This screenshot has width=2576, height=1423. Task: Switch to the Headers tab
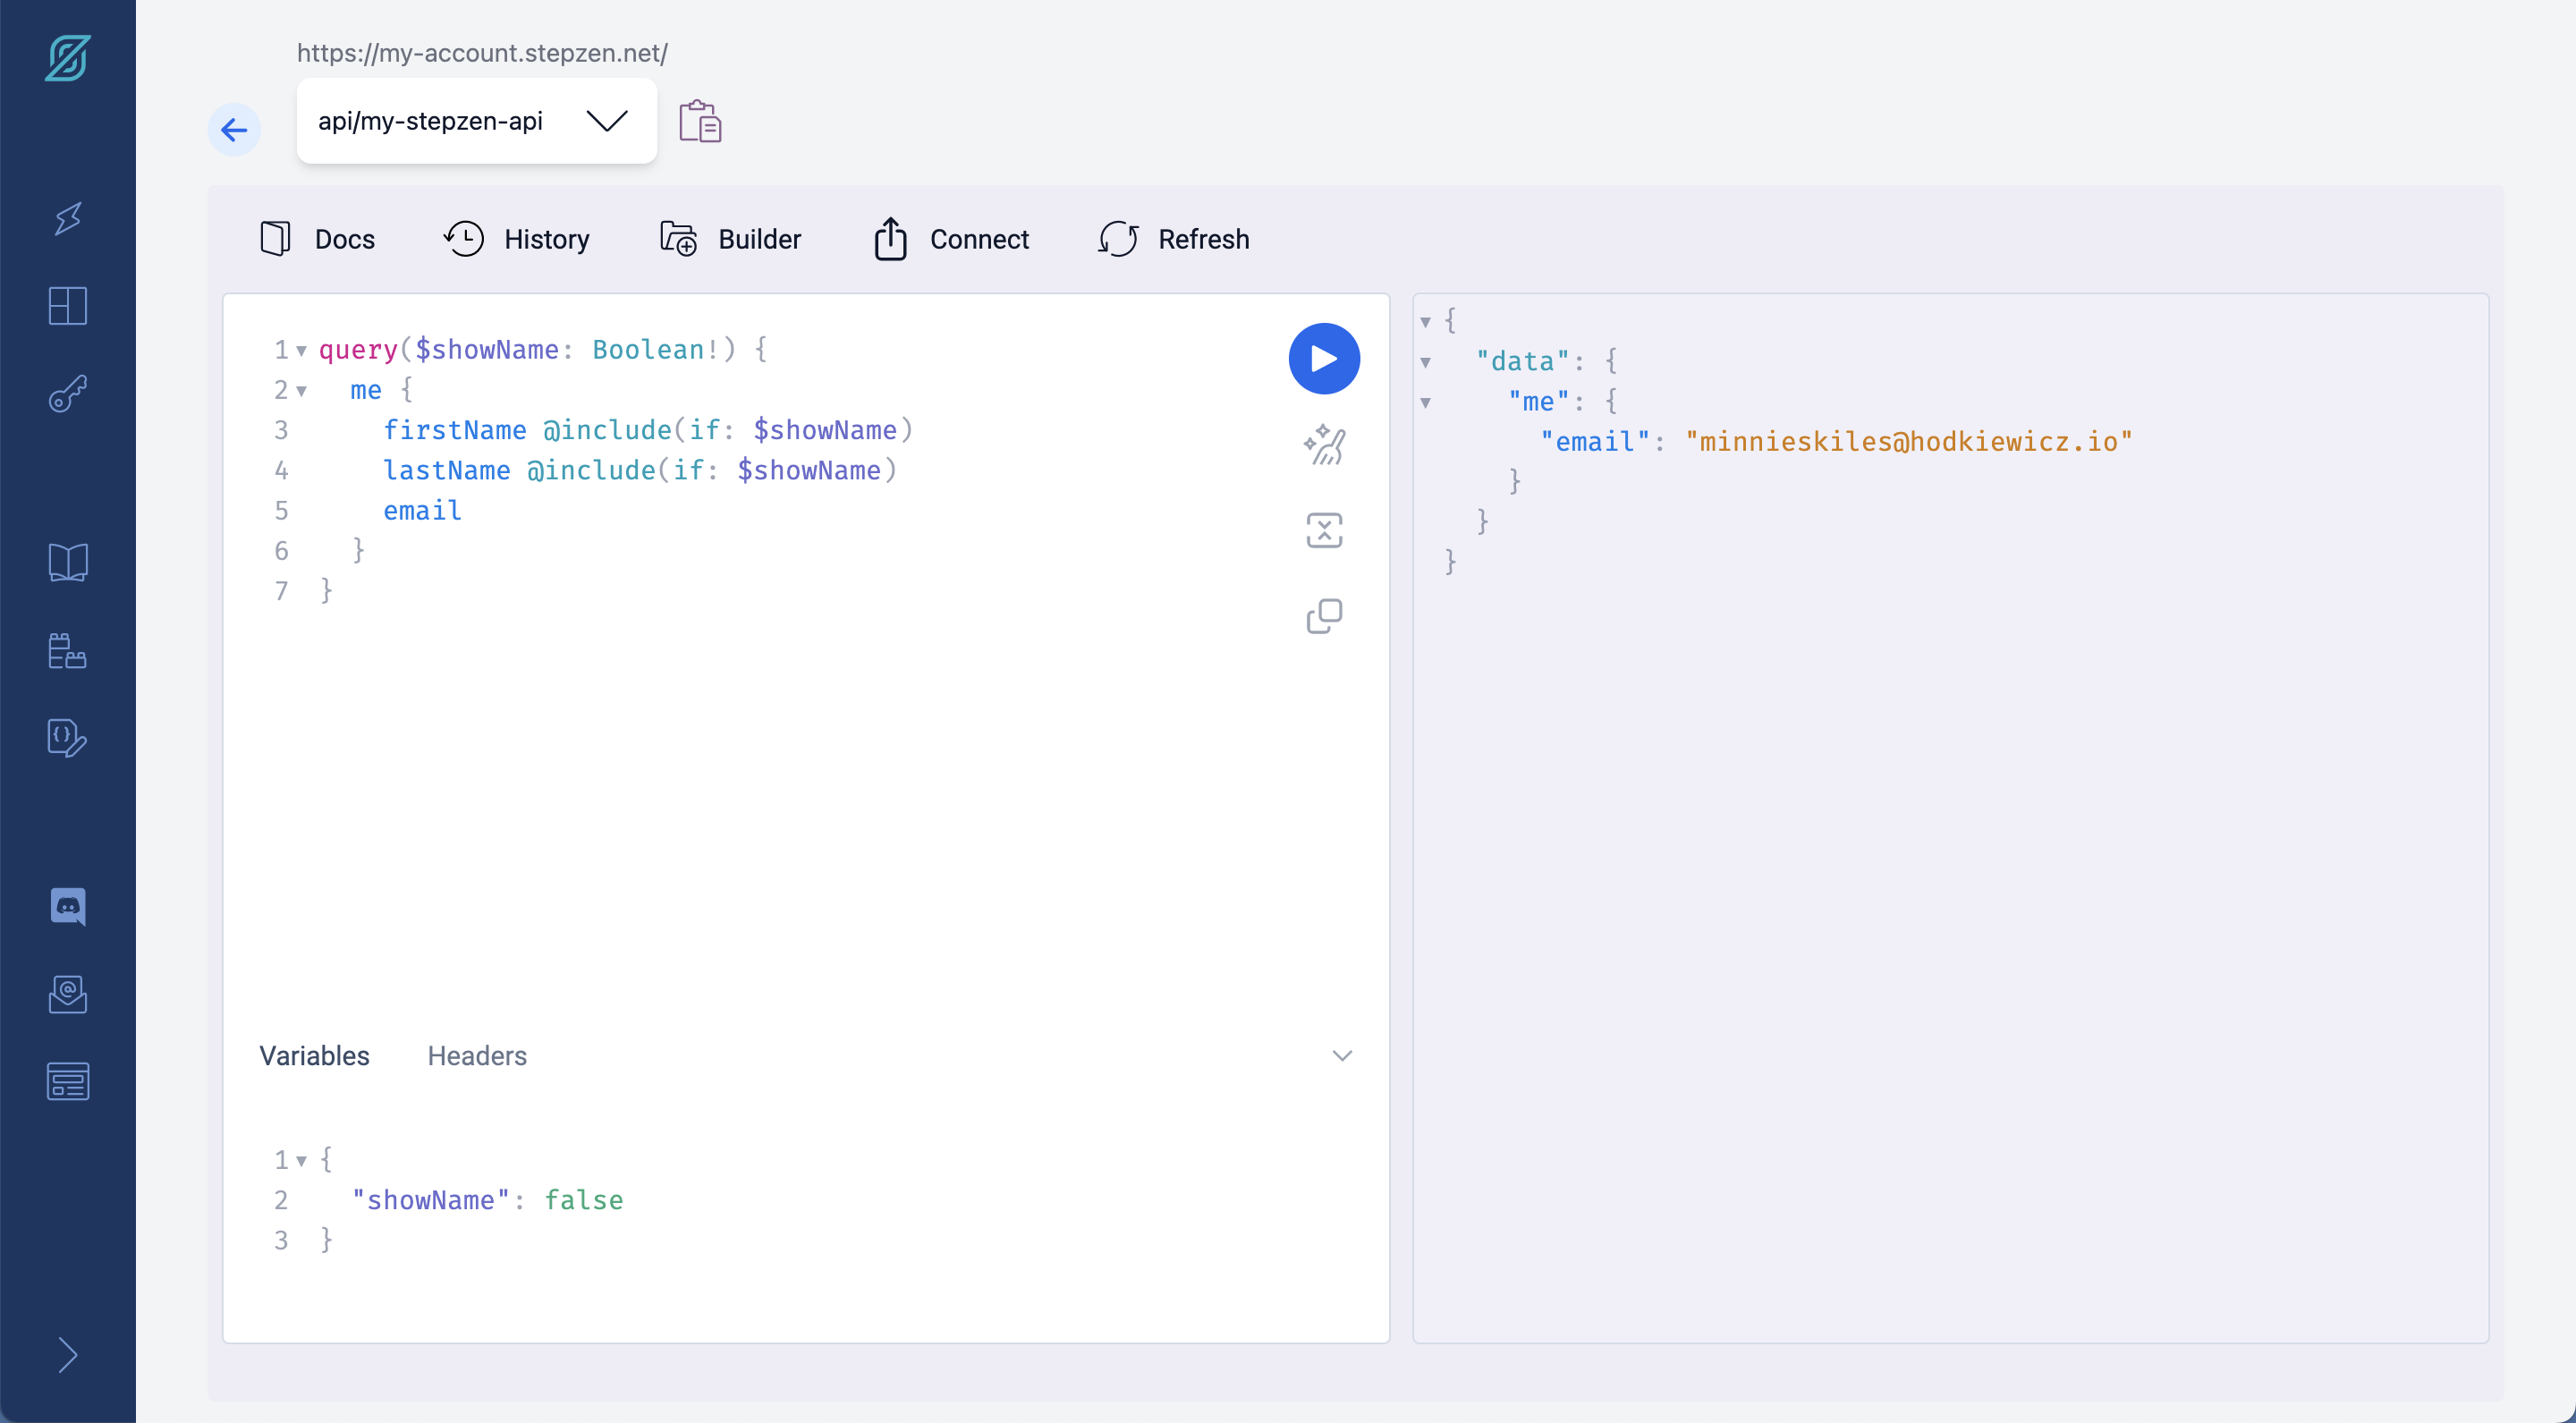pyautogui.click(x=477, y=1056)
